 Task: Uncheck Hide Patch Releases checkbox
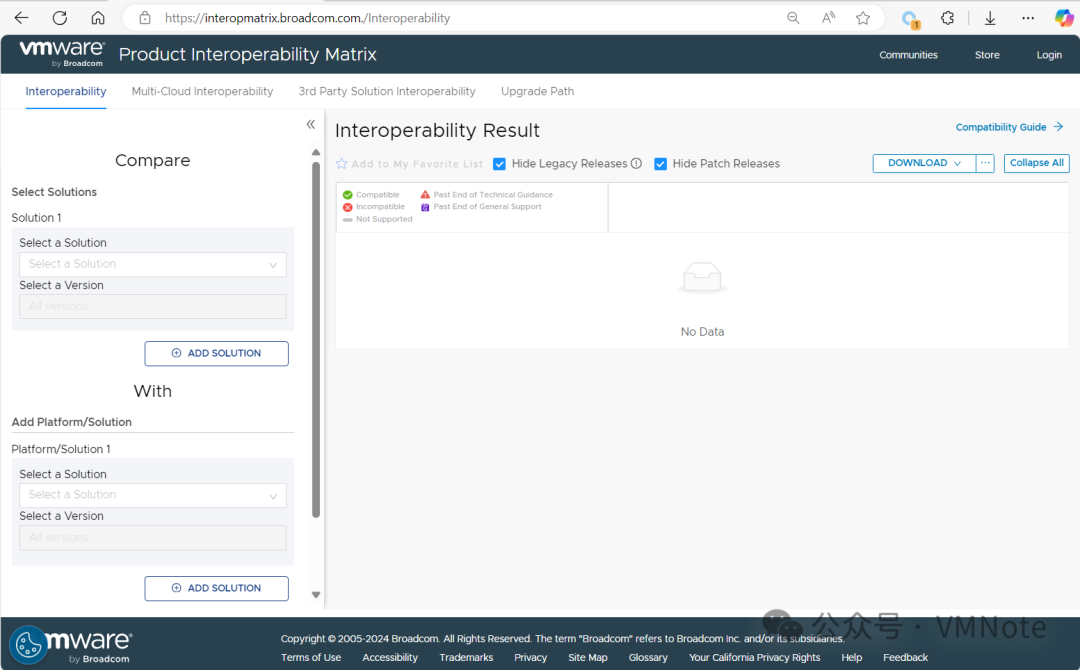tap(661, 164)
